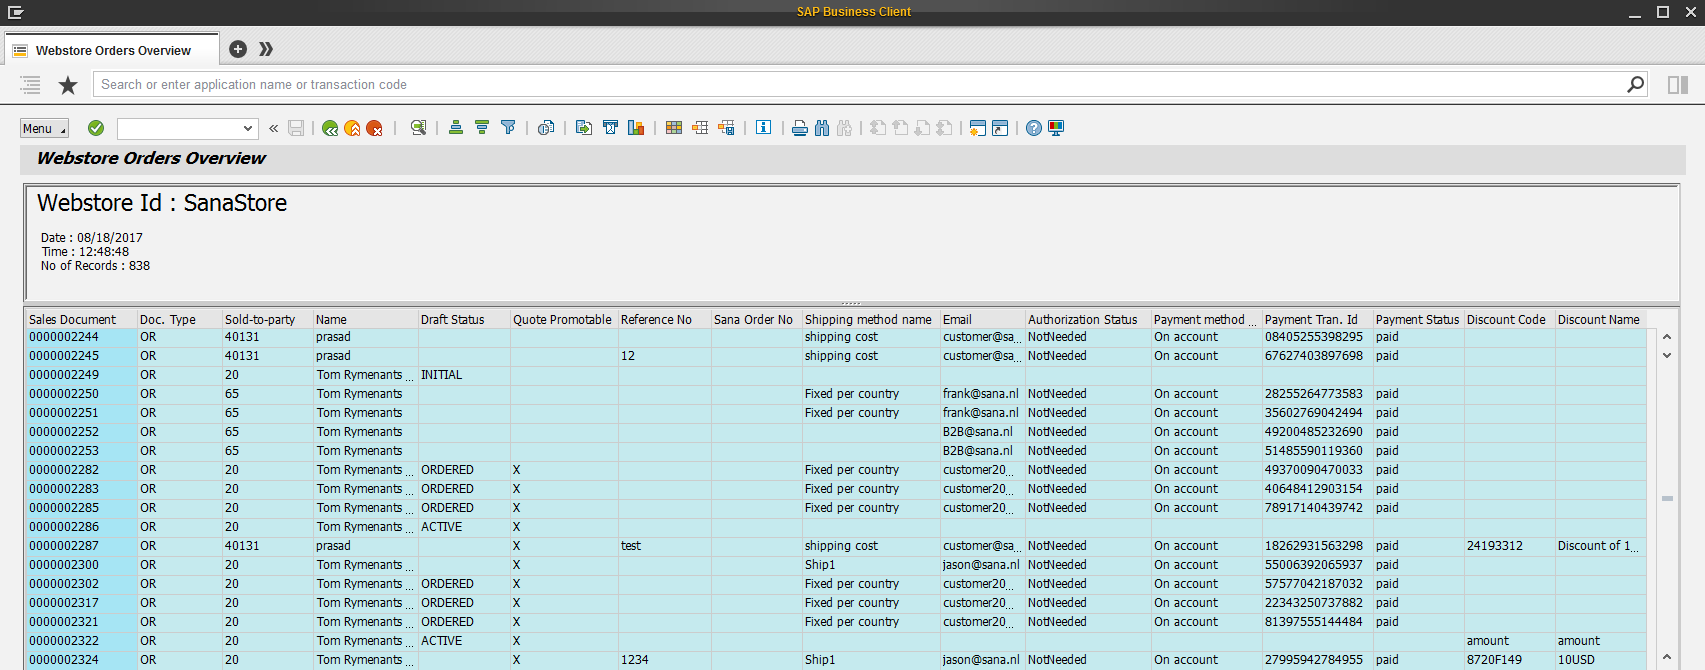Image resolution: width=1705 pixels, height=670 pixels.
Task: Click the search magnifier in search bar
Action: [1635, 85]
